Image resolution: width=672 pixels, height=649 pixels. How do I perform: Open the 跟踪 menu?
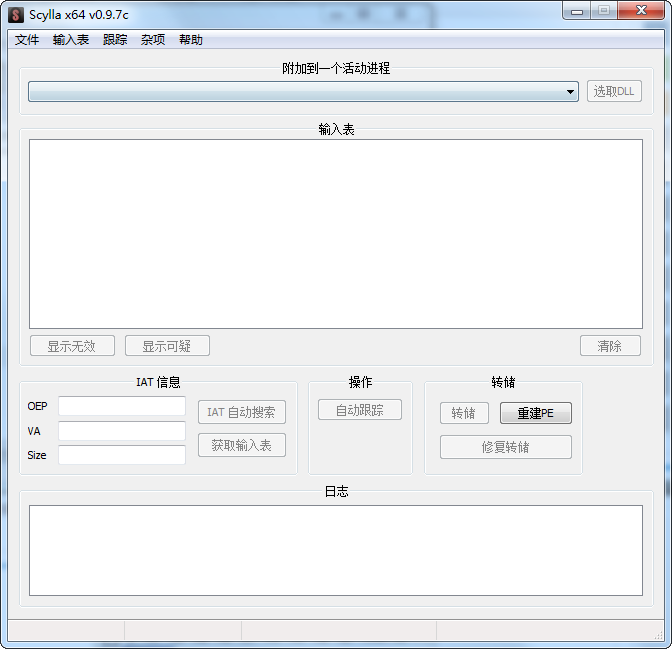(115, 40)
